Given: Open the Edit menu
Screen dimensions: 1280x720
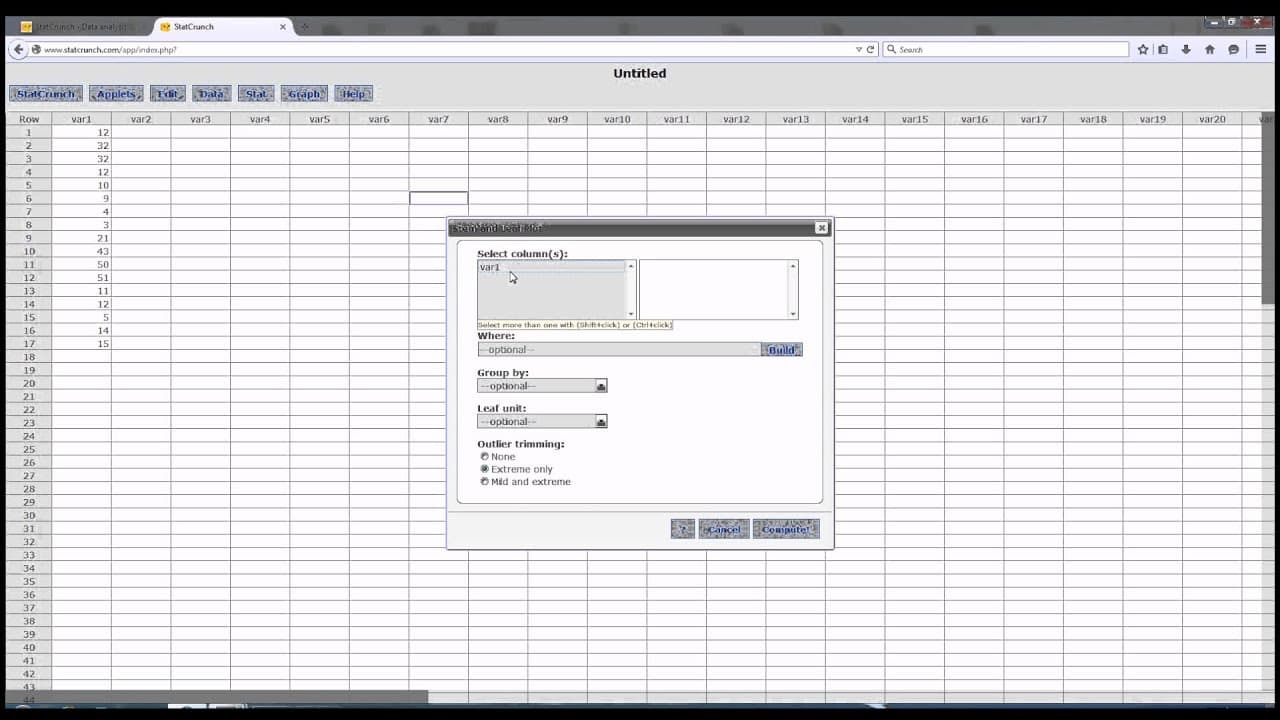Looking at the screenshot, I should pos(168,94).
